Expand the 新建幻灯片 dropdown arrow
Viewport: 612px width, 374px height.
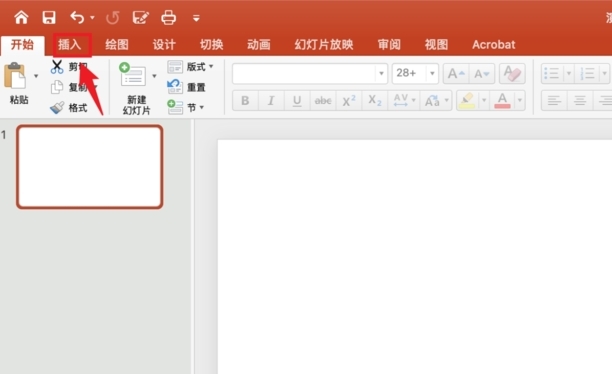click(x=154, y=76)
